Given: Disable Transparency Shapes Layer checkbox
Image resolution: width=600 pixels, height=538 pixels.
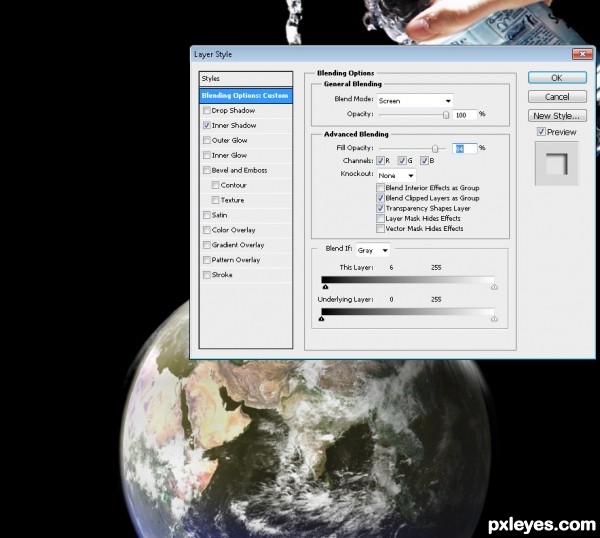Looking at the screenshot, I should click(380, 208).
